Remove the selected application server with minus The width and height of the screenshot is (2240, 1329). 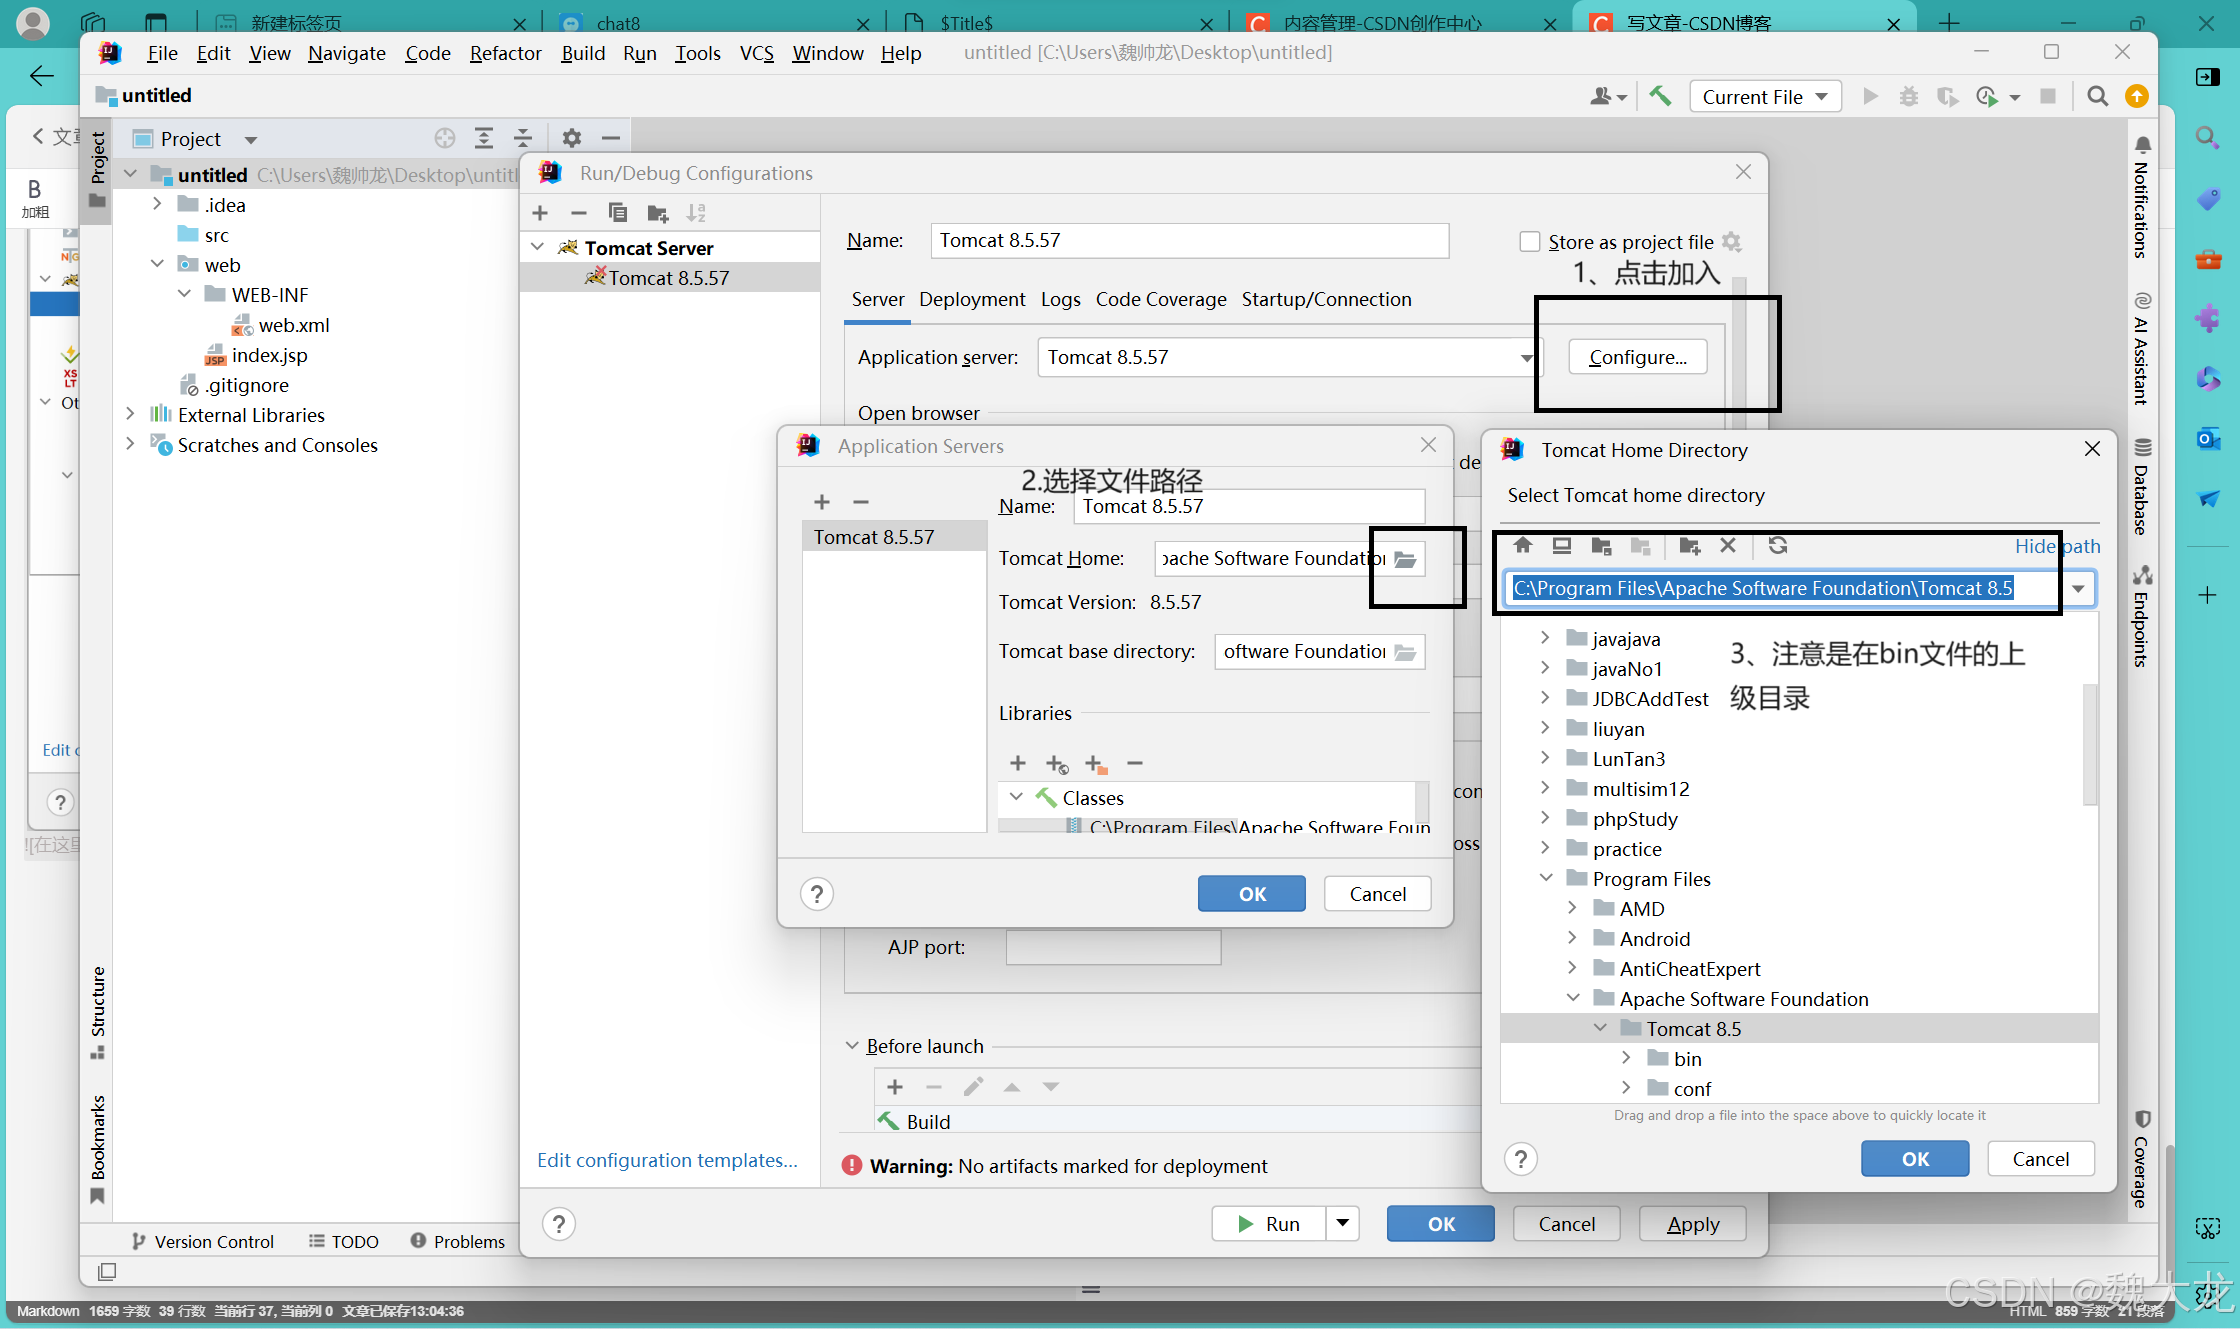point(861,502)
